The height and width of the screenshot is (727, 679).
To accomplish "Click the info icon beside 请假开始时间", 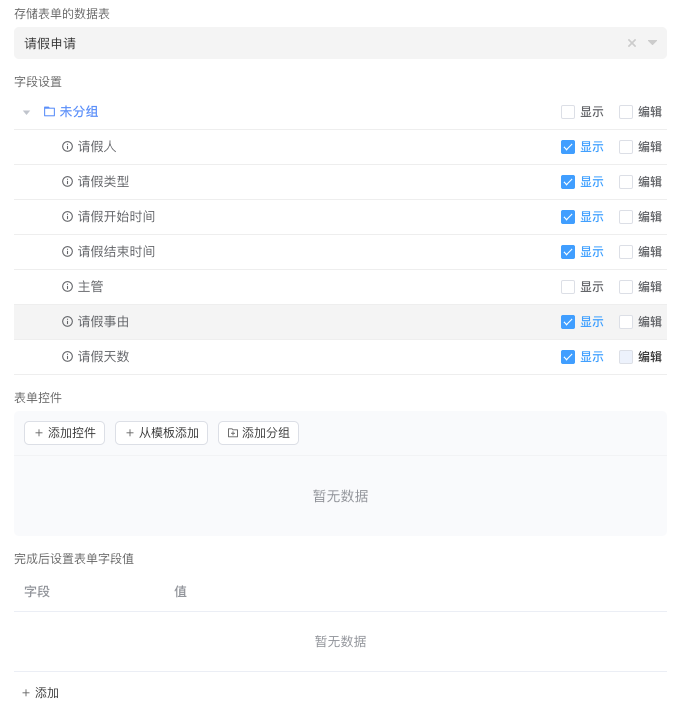I will [x=67, y=217].
